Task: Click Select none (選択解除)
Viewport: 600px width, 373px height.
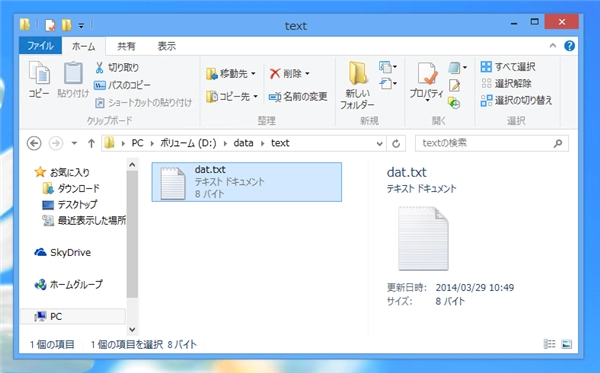Action: tap(507, 83)
